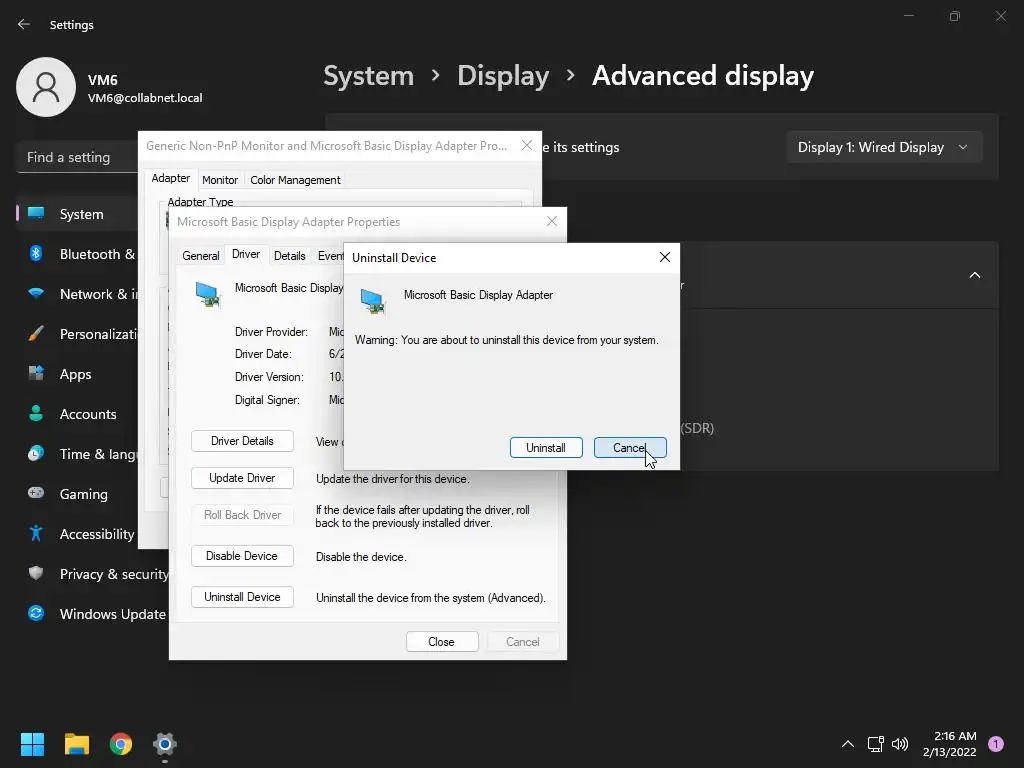The width and height of the screenshot is (1024, 768).
Task: Click the network tray icon
Action: [x=876, y=744]
